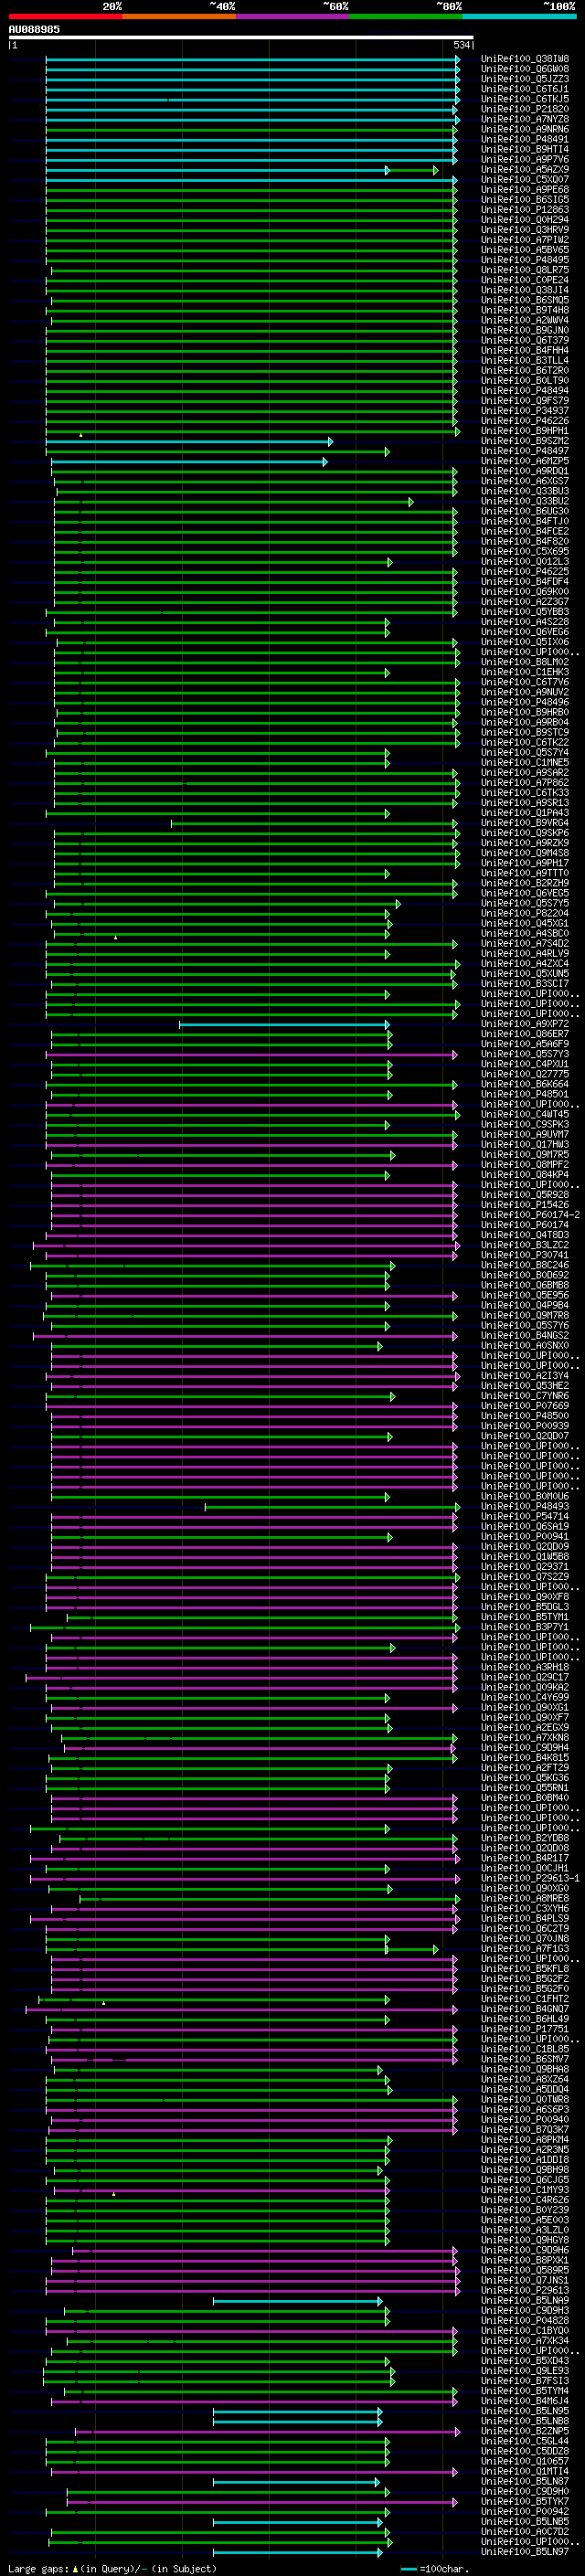The height and width of the screenshot is (2576, 585).
Task: Select label UniRef100_B9HTI4
Action: tap(525, 149)
